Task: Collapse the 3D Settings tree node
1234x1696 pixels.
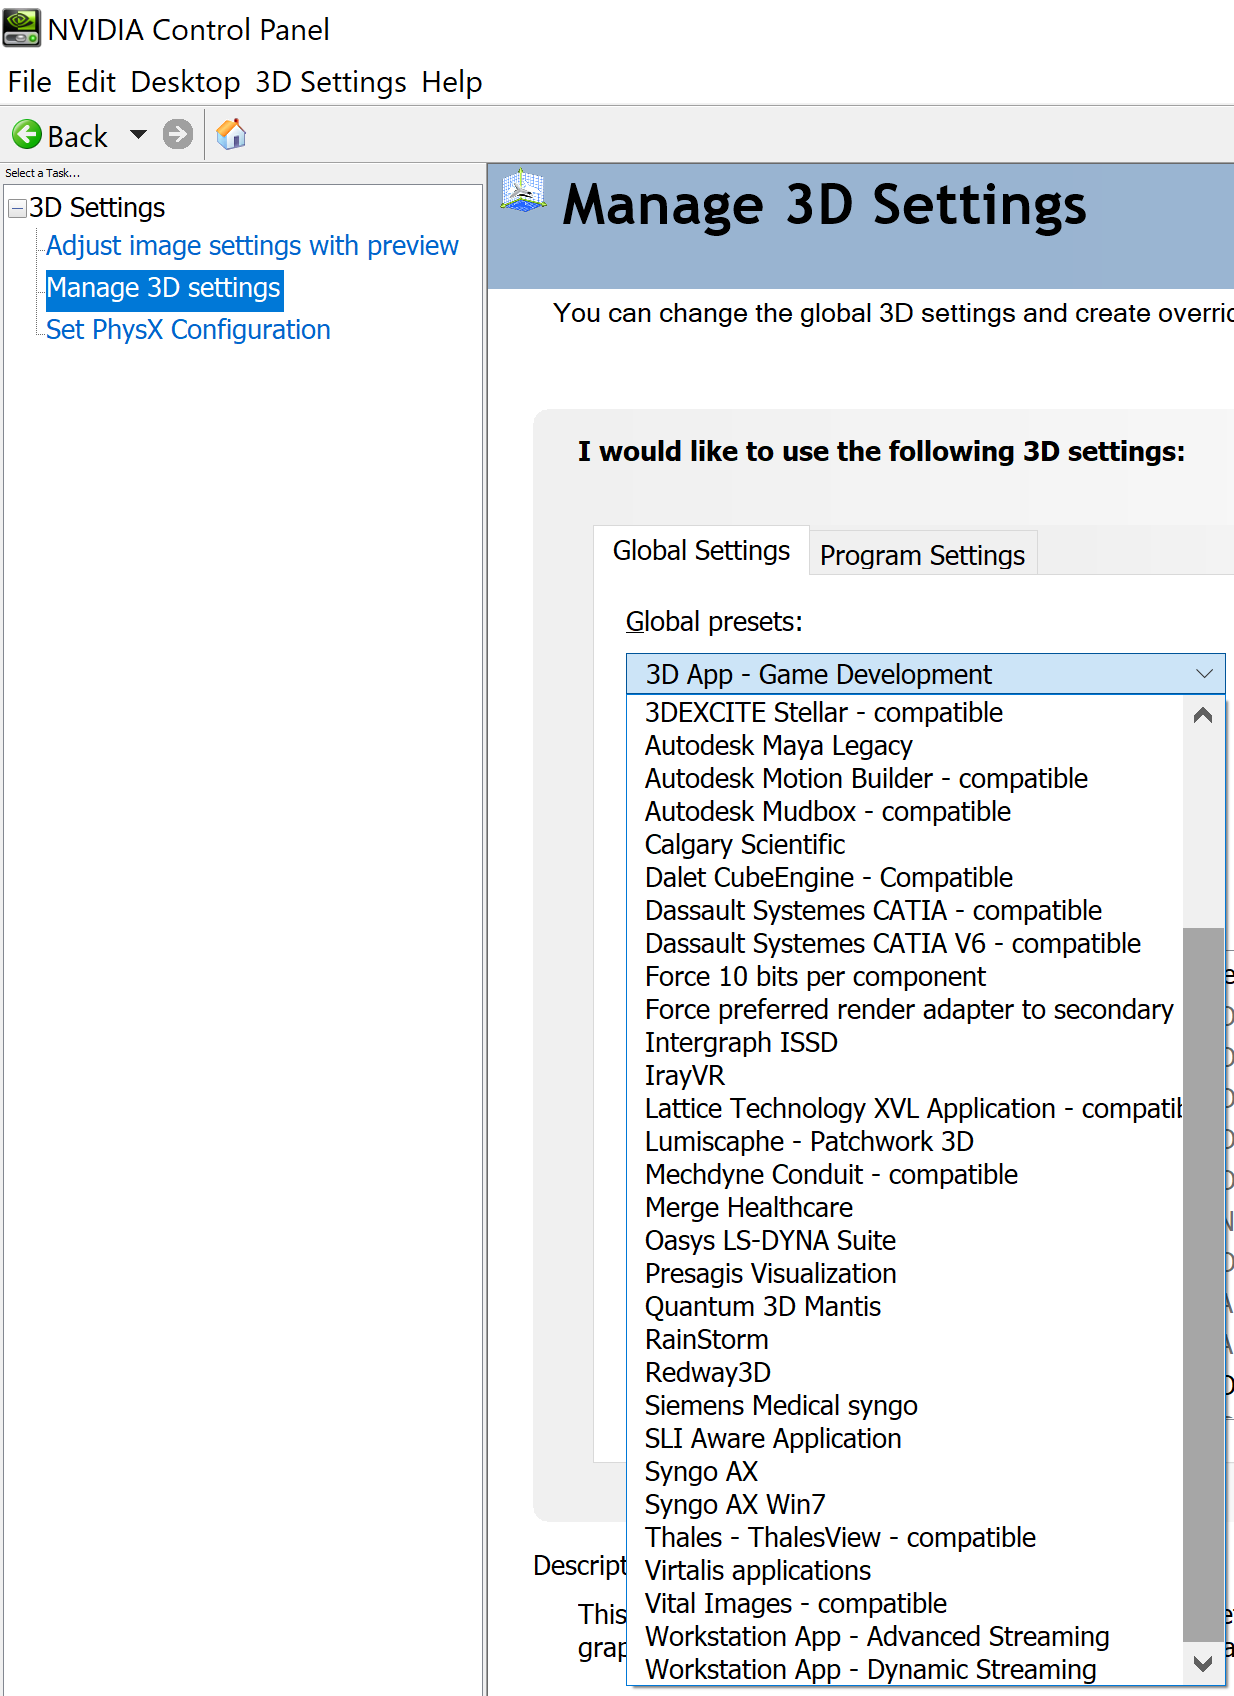Action: (x=17, y=208)
